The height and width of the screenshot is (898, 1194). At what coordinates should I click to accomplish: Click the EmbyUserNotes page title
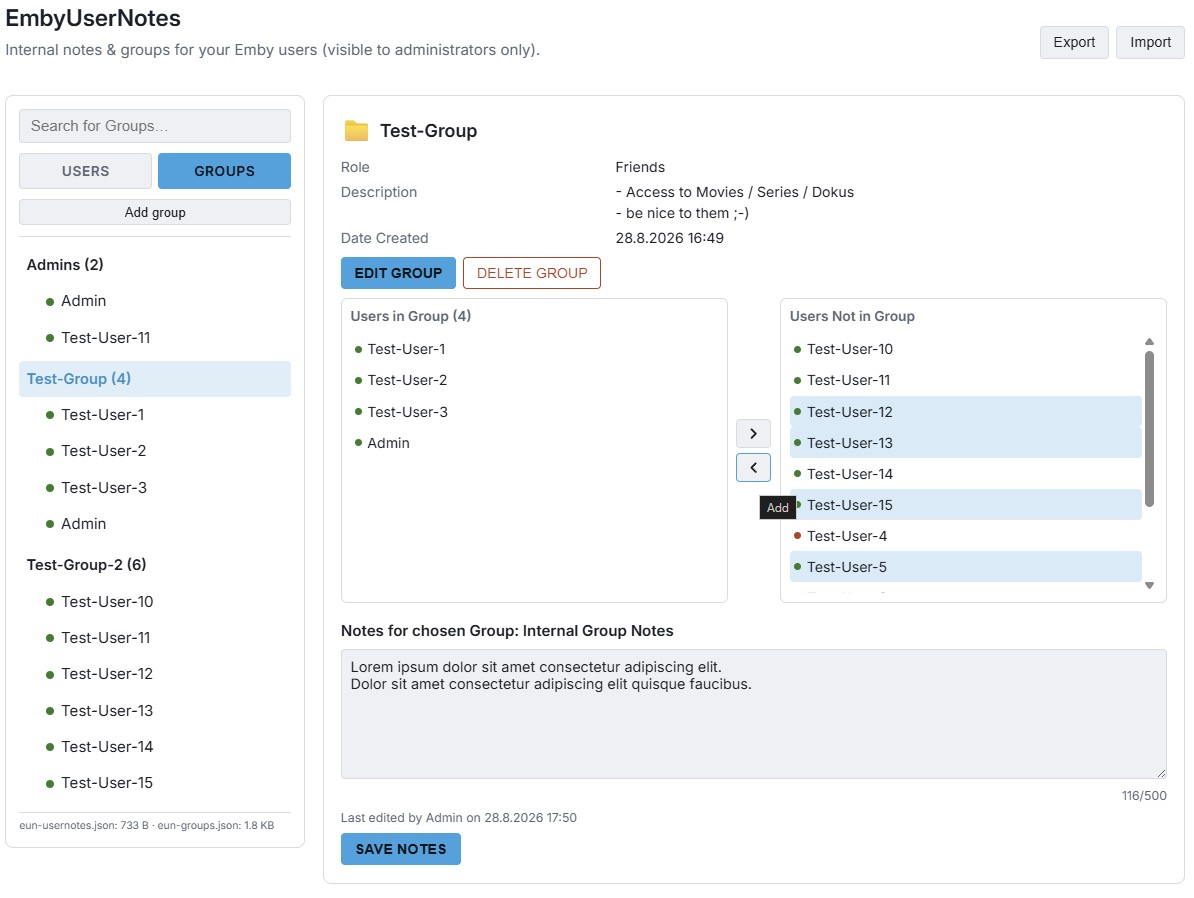click(x=93, y=18)
